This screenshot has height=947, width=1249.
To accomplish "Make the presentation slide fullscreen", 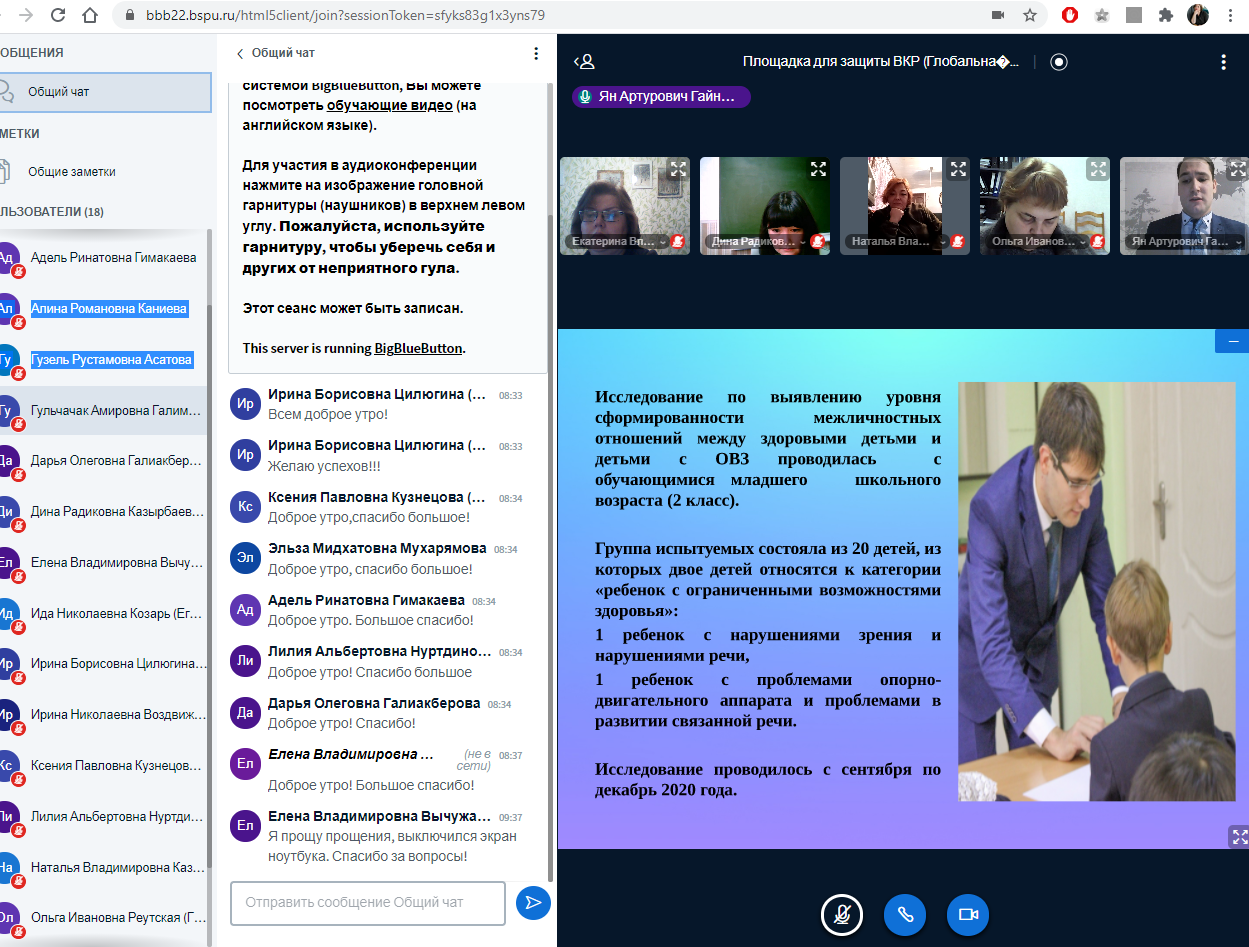I will 1239,836.
